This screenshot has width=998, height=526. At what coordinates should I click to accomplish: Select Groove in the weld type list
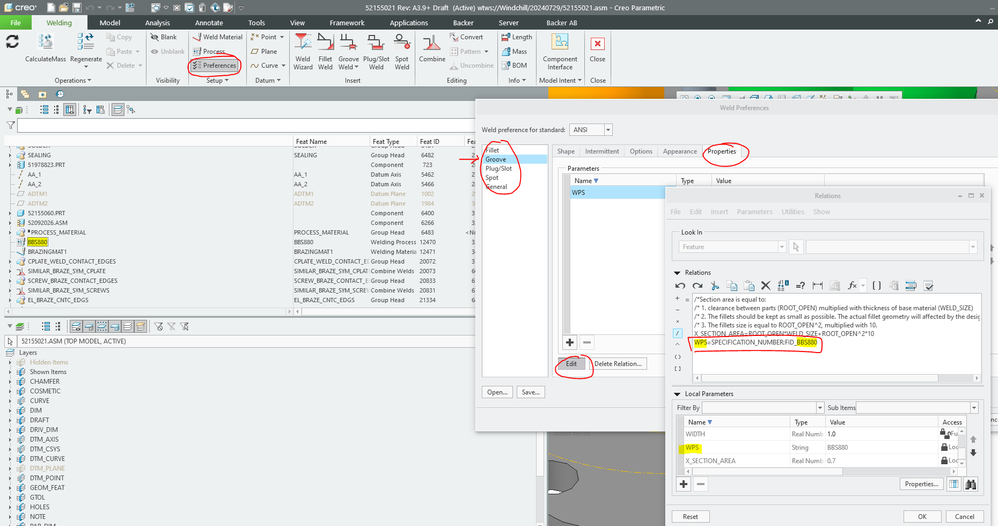coord(496,159)
